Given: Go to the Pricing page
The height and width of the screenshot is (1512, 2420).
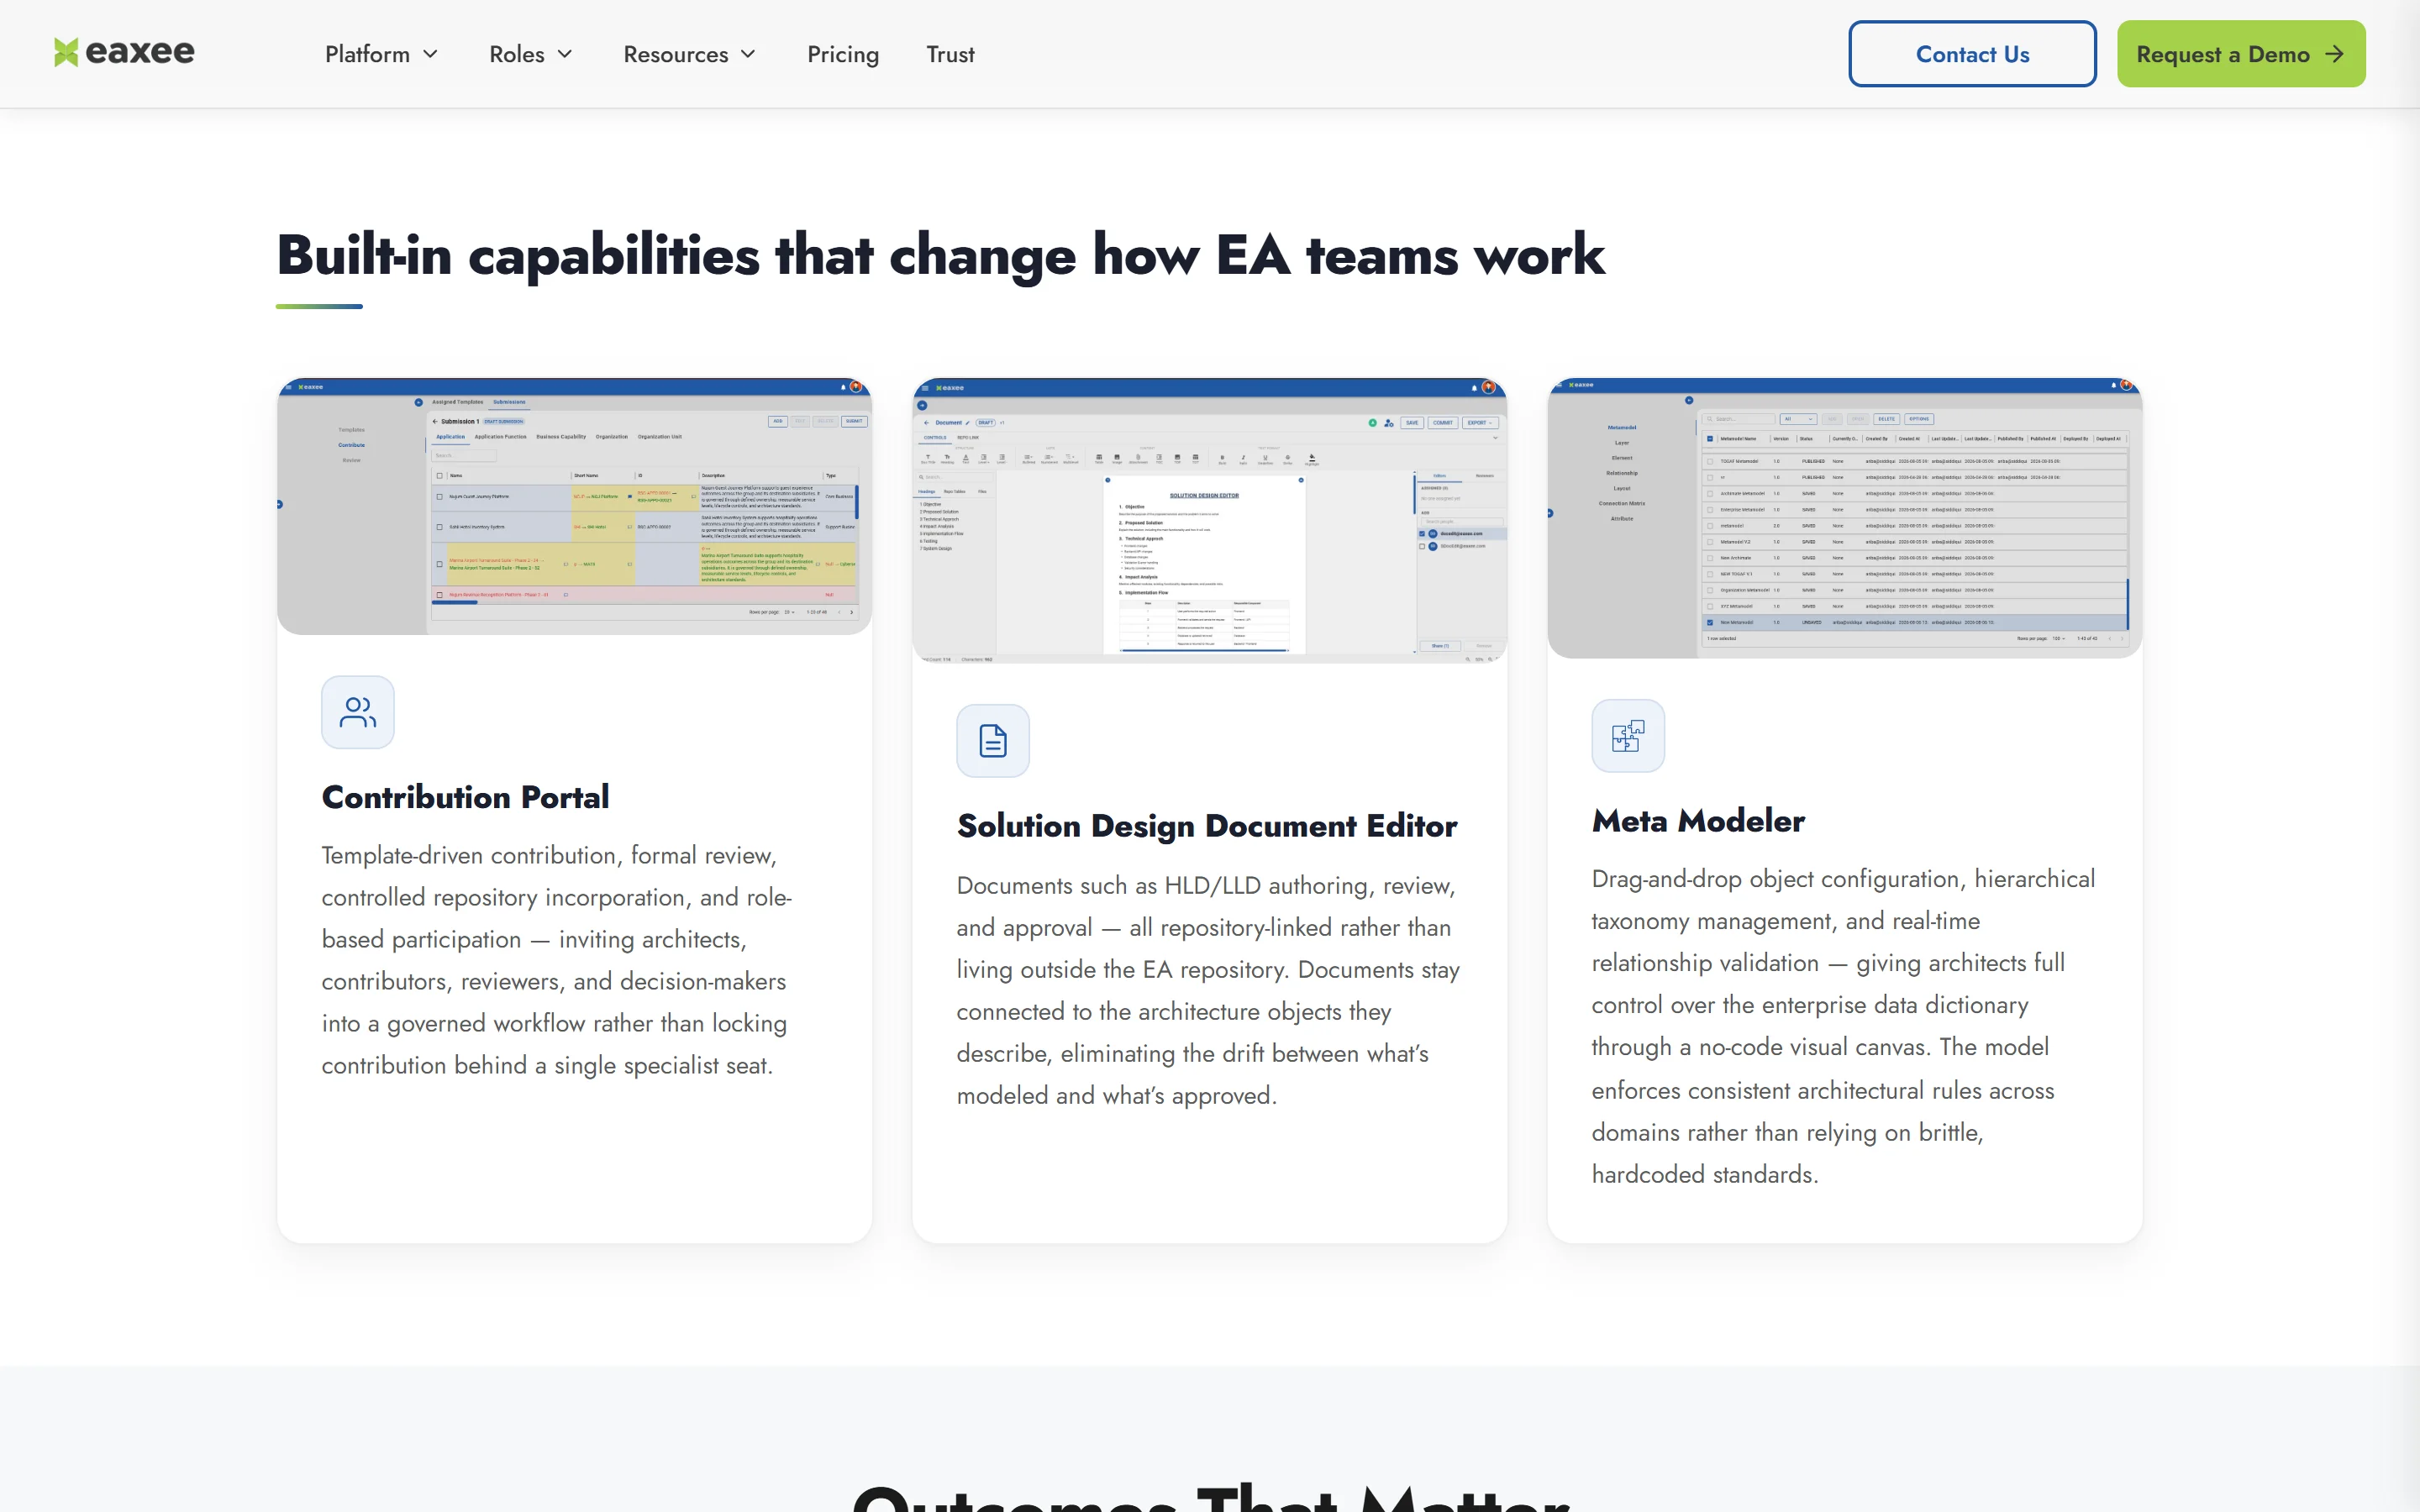Looking at the screenshot, I should pyautogui.click(x=843, y=54).
